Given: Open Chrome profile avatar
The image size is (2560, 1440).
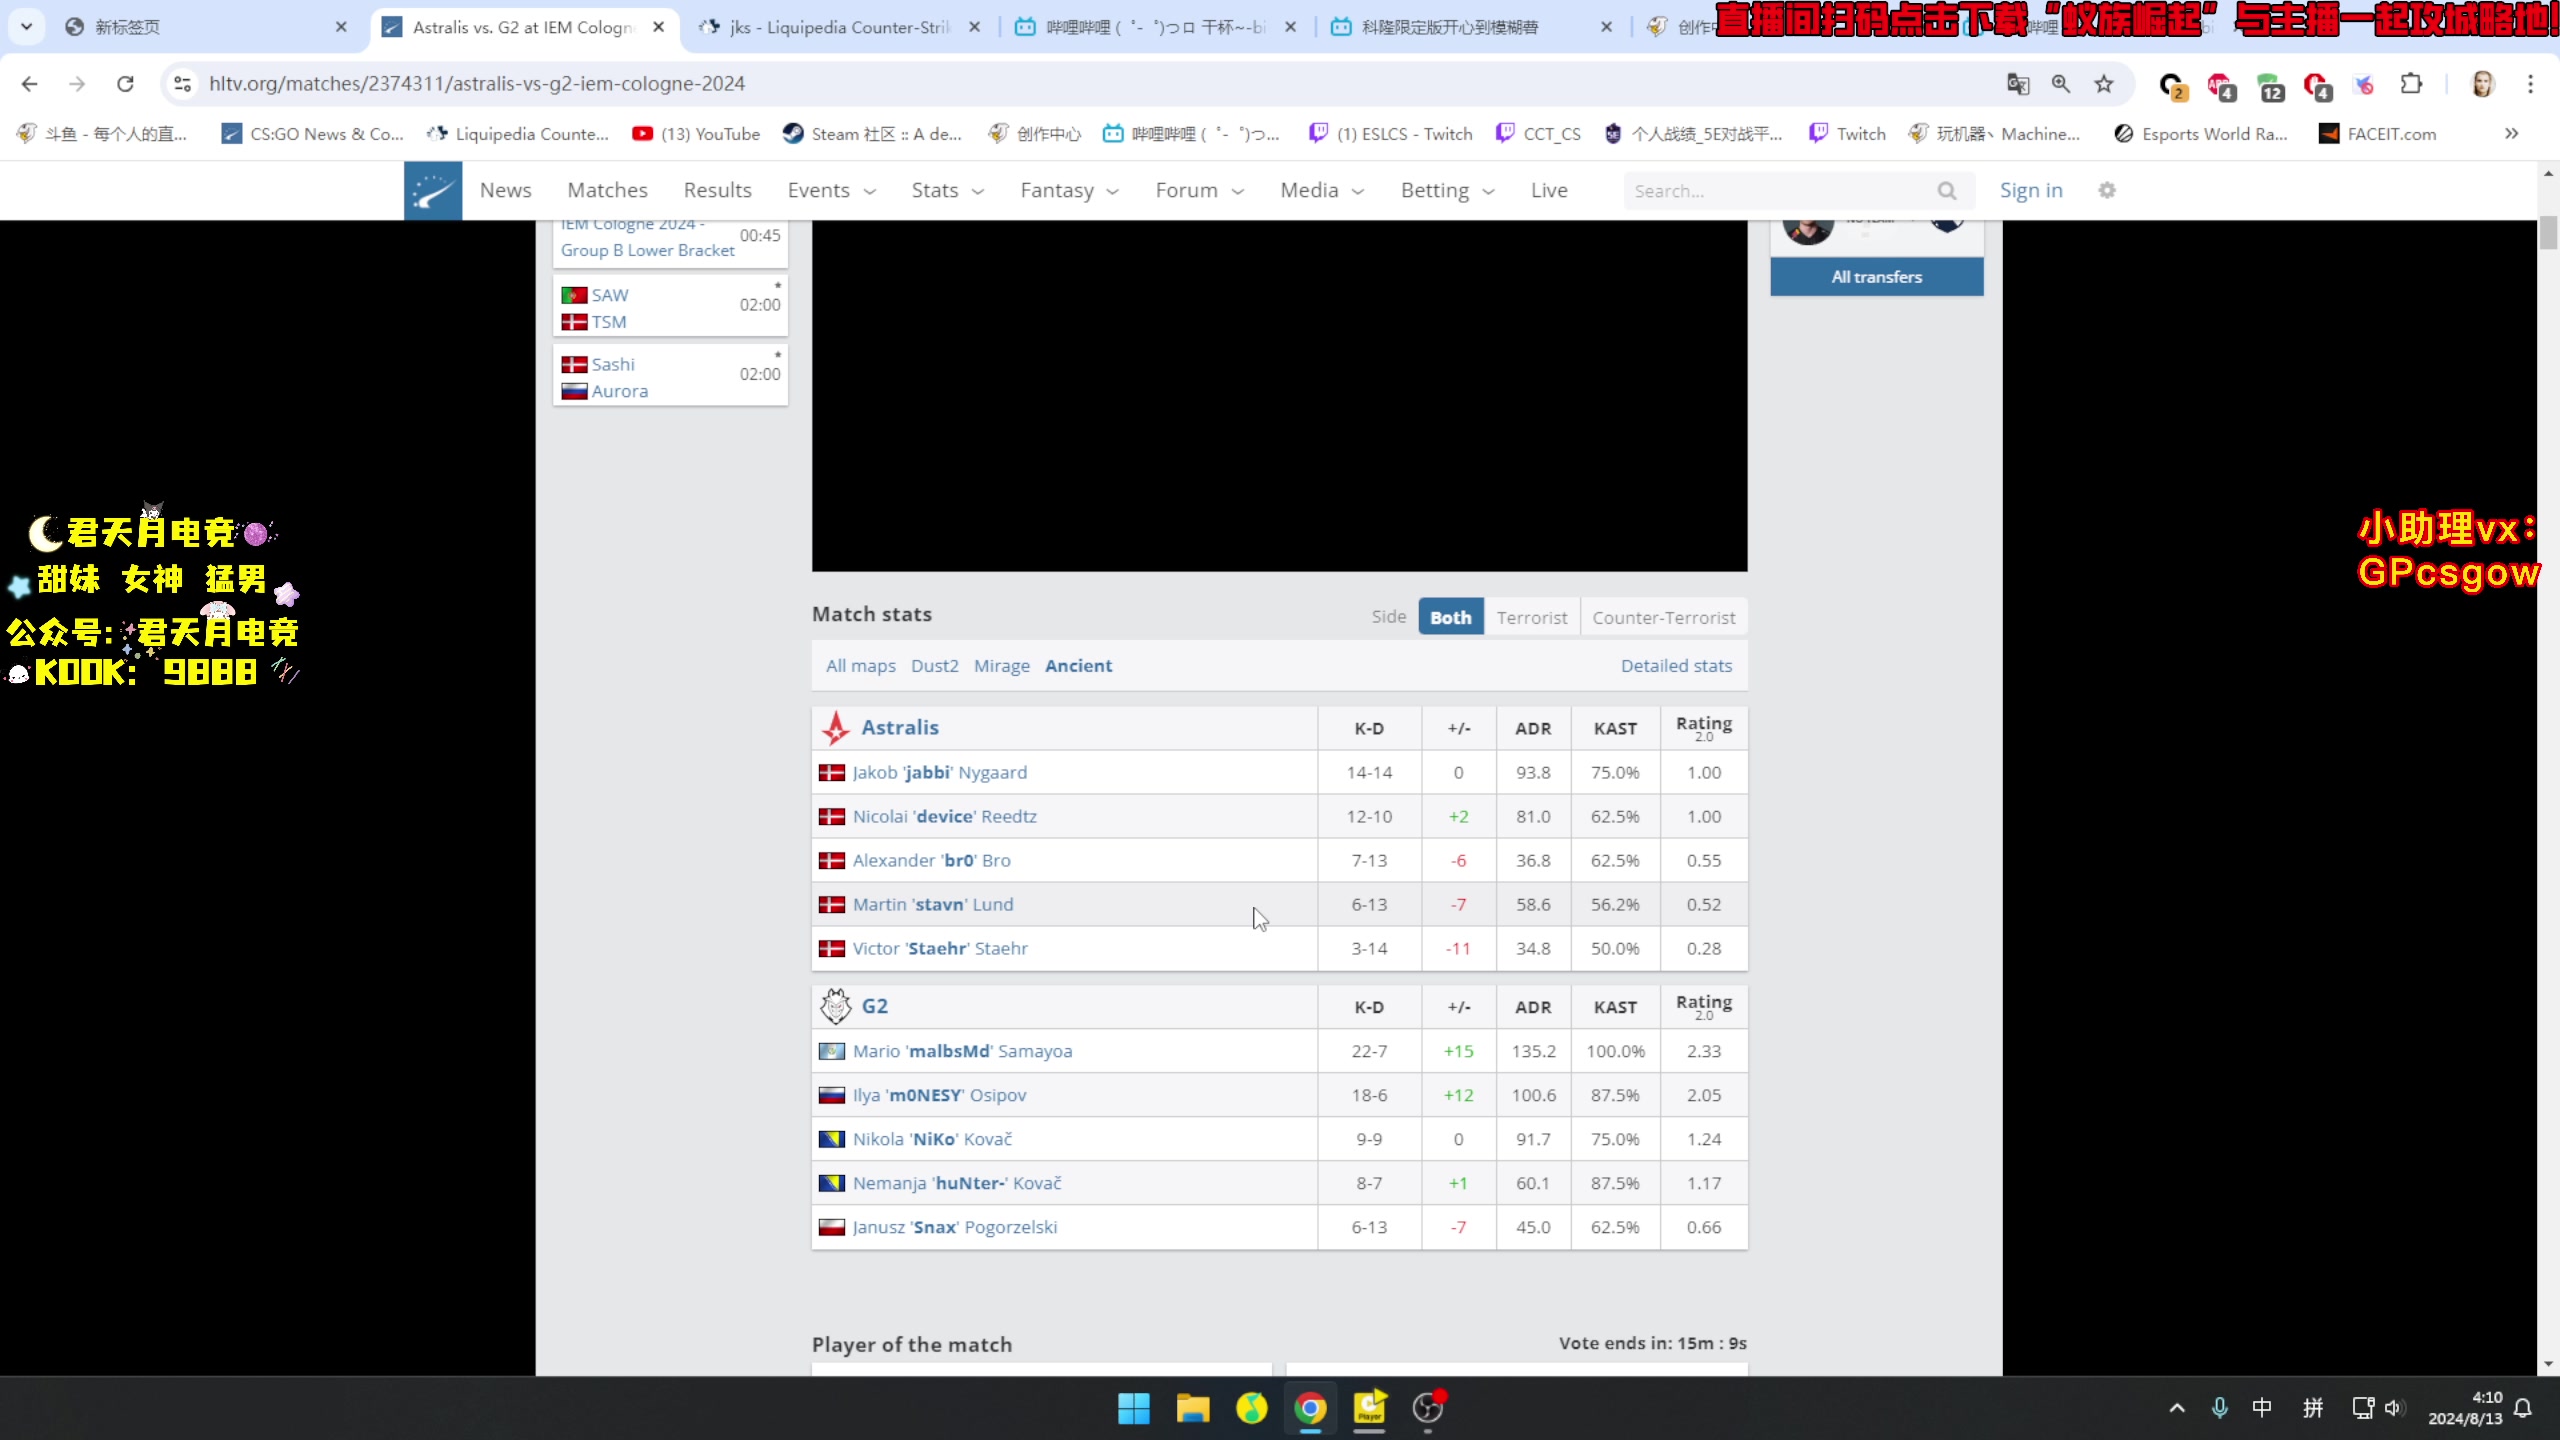Looking at the screenshot, I should click(2482, 84).
